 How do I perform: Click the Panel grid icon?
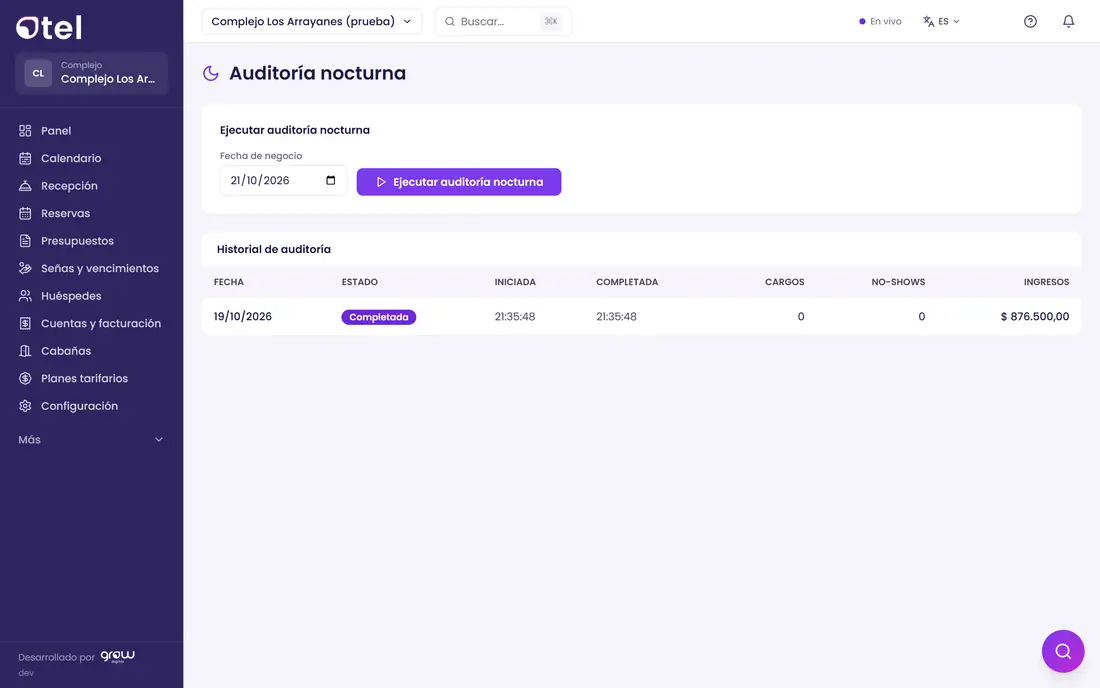coord(25,130)
